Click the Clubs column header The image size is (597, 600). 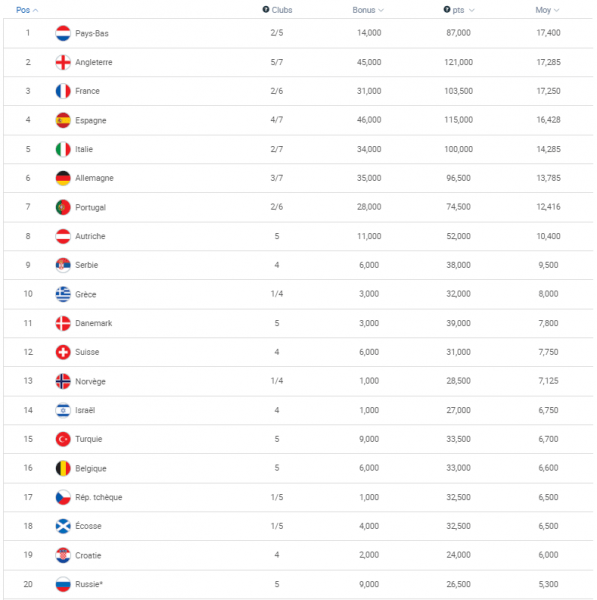[282, 10]
